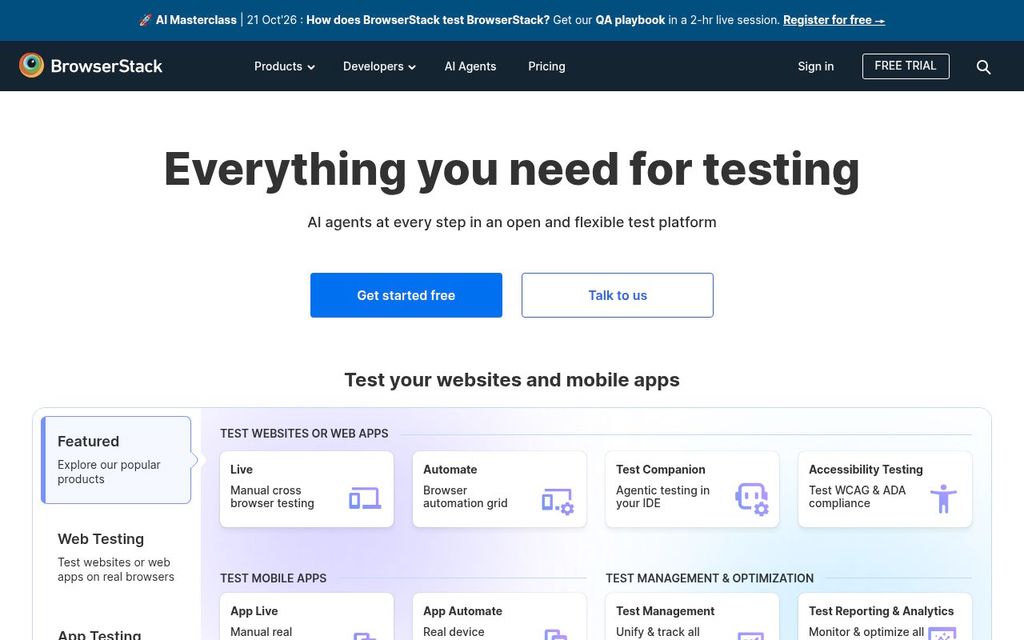Click the rocket icon in the banner
This screenshot has height=640, width=1024.
(145, 20)
